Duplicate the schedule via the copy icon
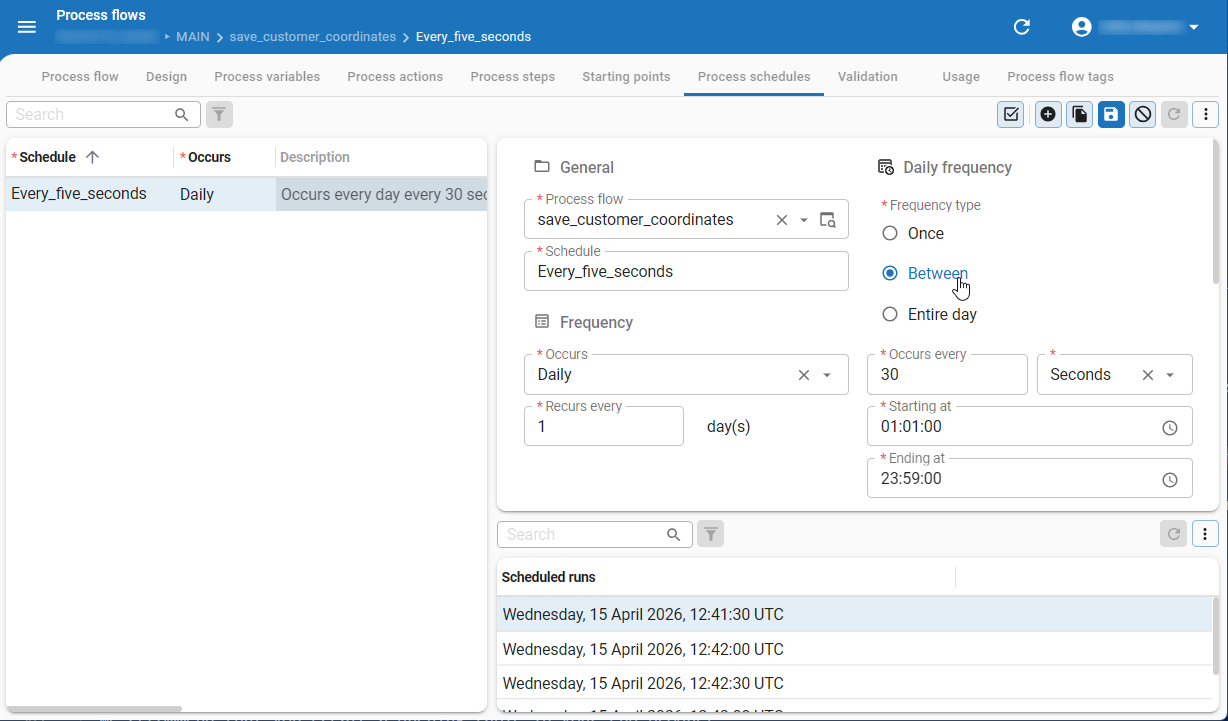The image size is (1228, 721). tap(1079, 114)
